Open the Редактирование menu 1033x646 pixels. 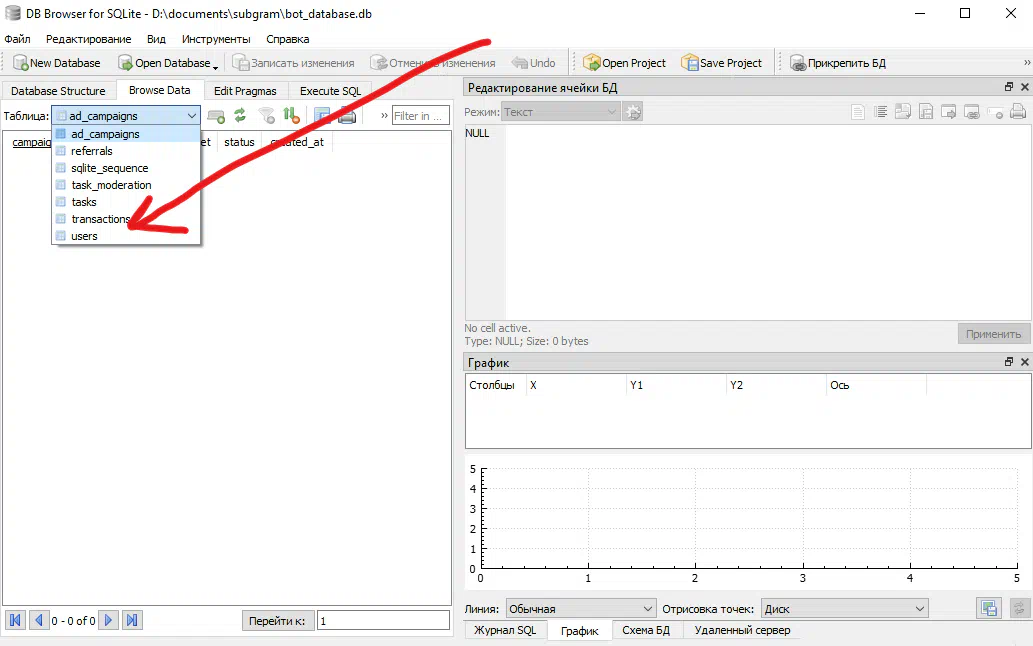tap(88, 39)
